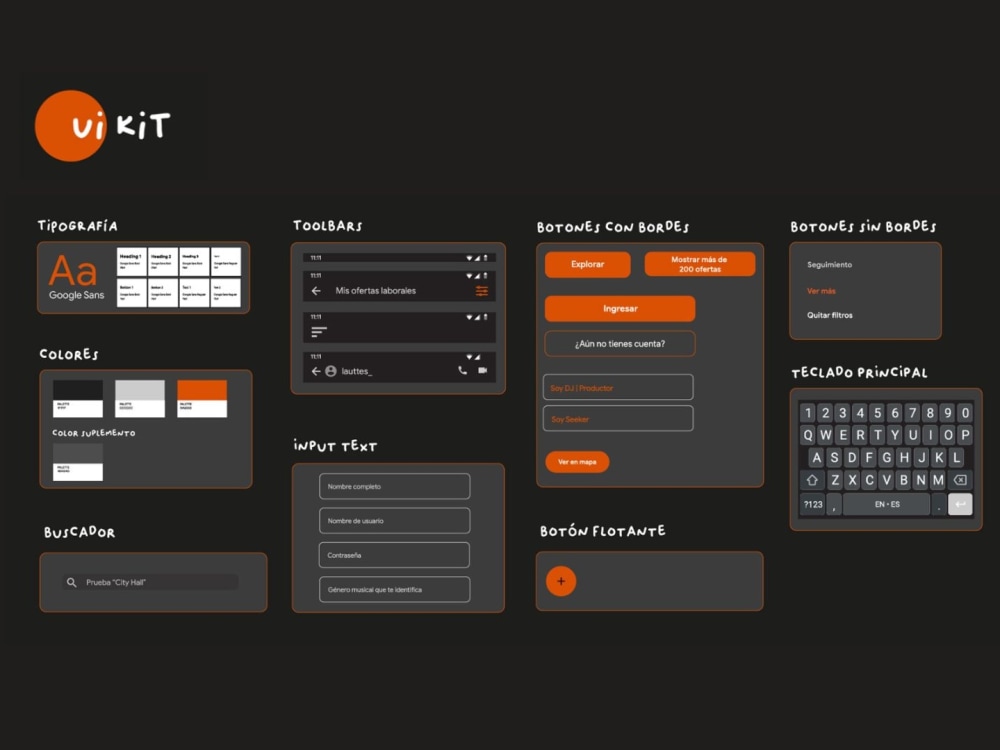Tap the shift key on keyboard
This screenshot has width=1000, height=750.
(812, 480)
